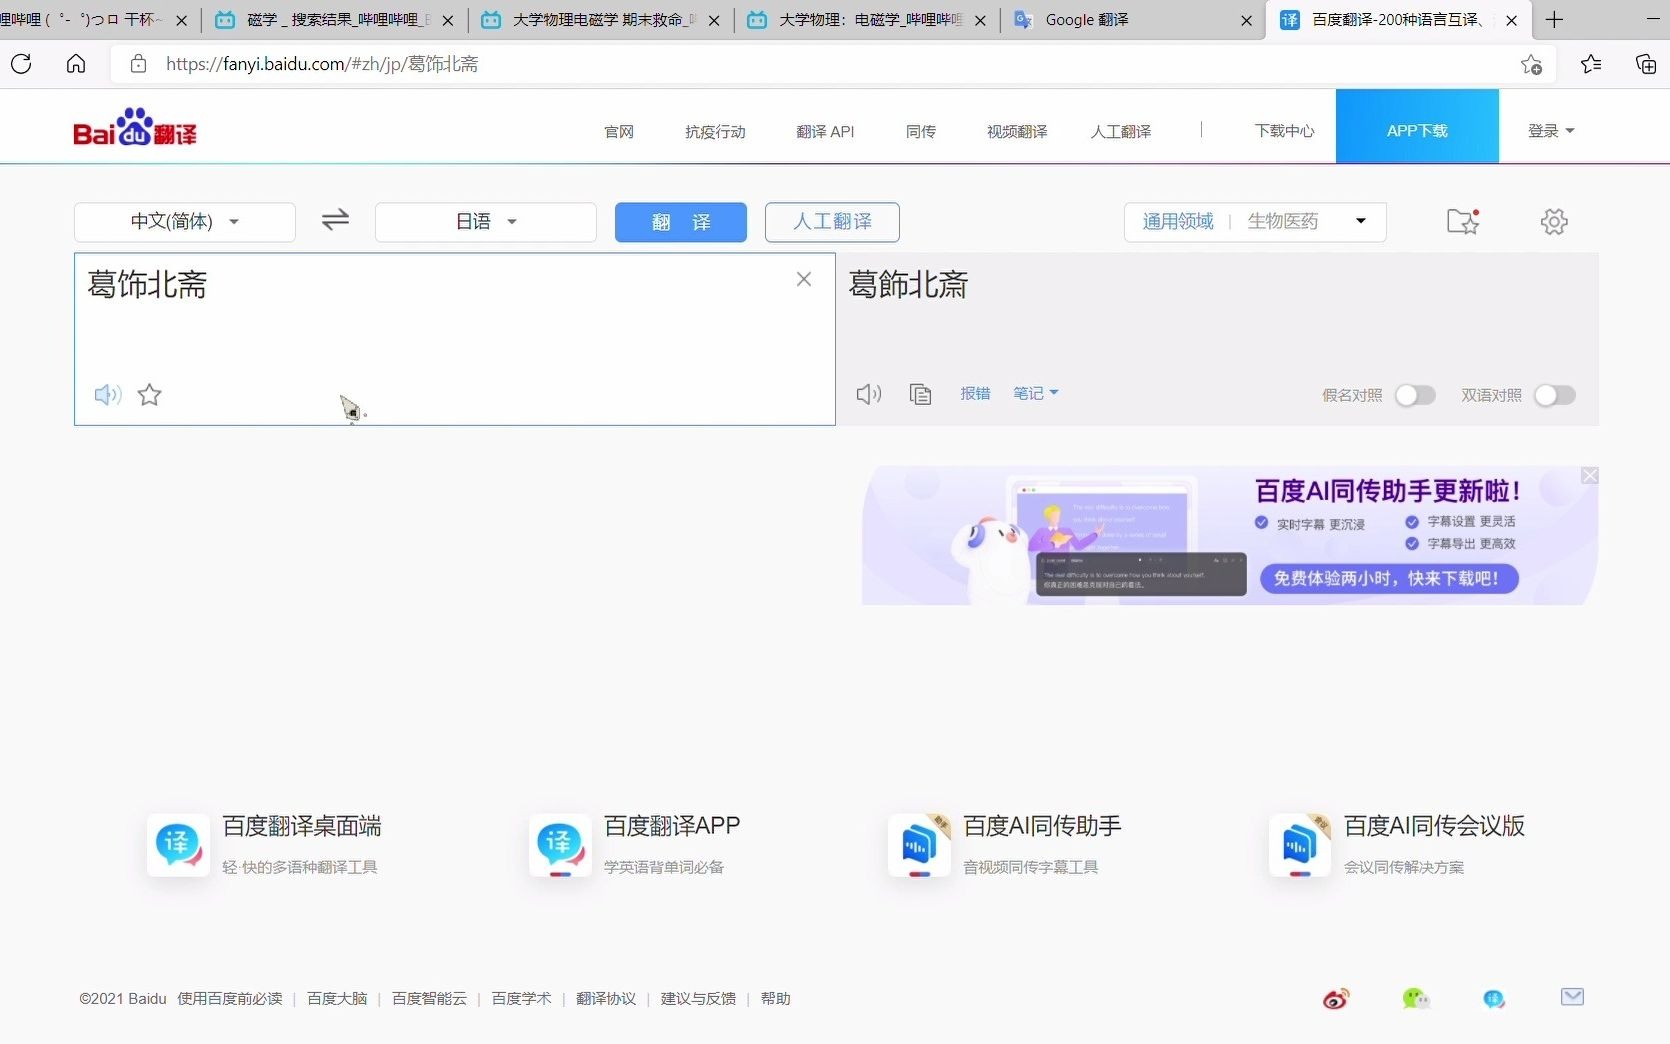Click 报错 link under translation
This screenshot has width=1670, height=1044.
click(x=975, y=394)
